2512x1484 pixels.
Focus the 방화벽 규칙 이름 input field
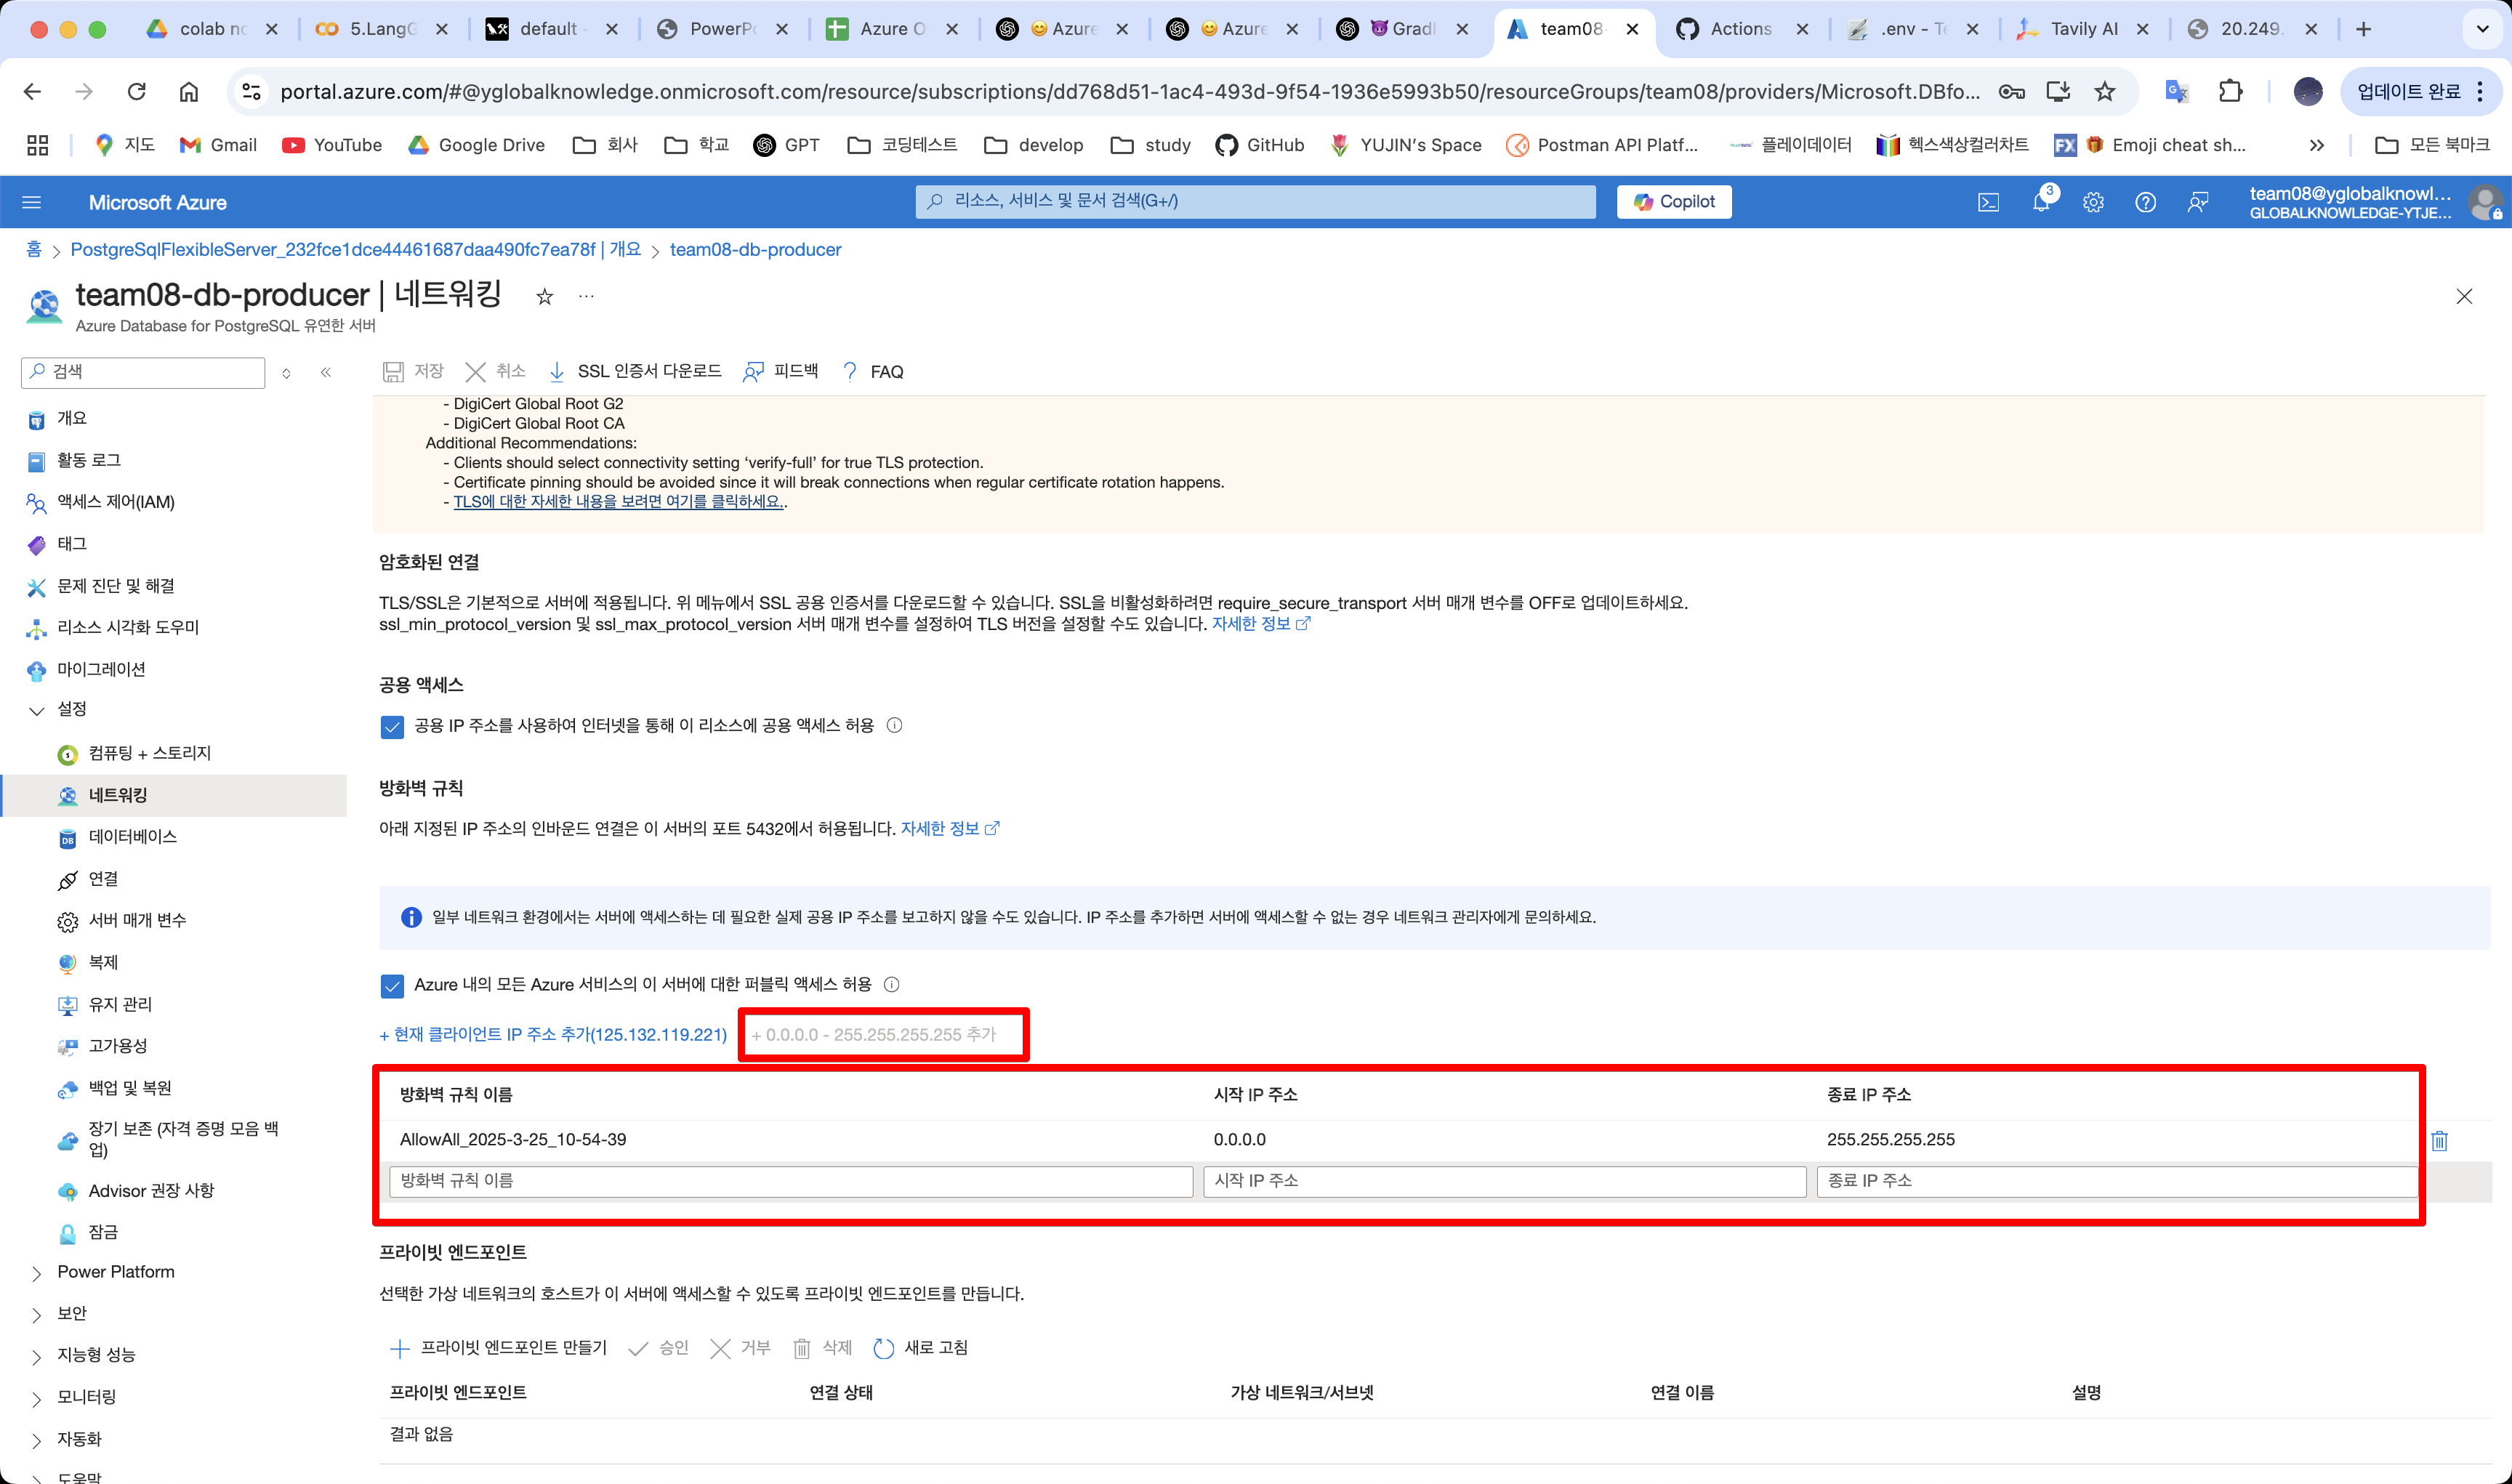click(791, 1181)
